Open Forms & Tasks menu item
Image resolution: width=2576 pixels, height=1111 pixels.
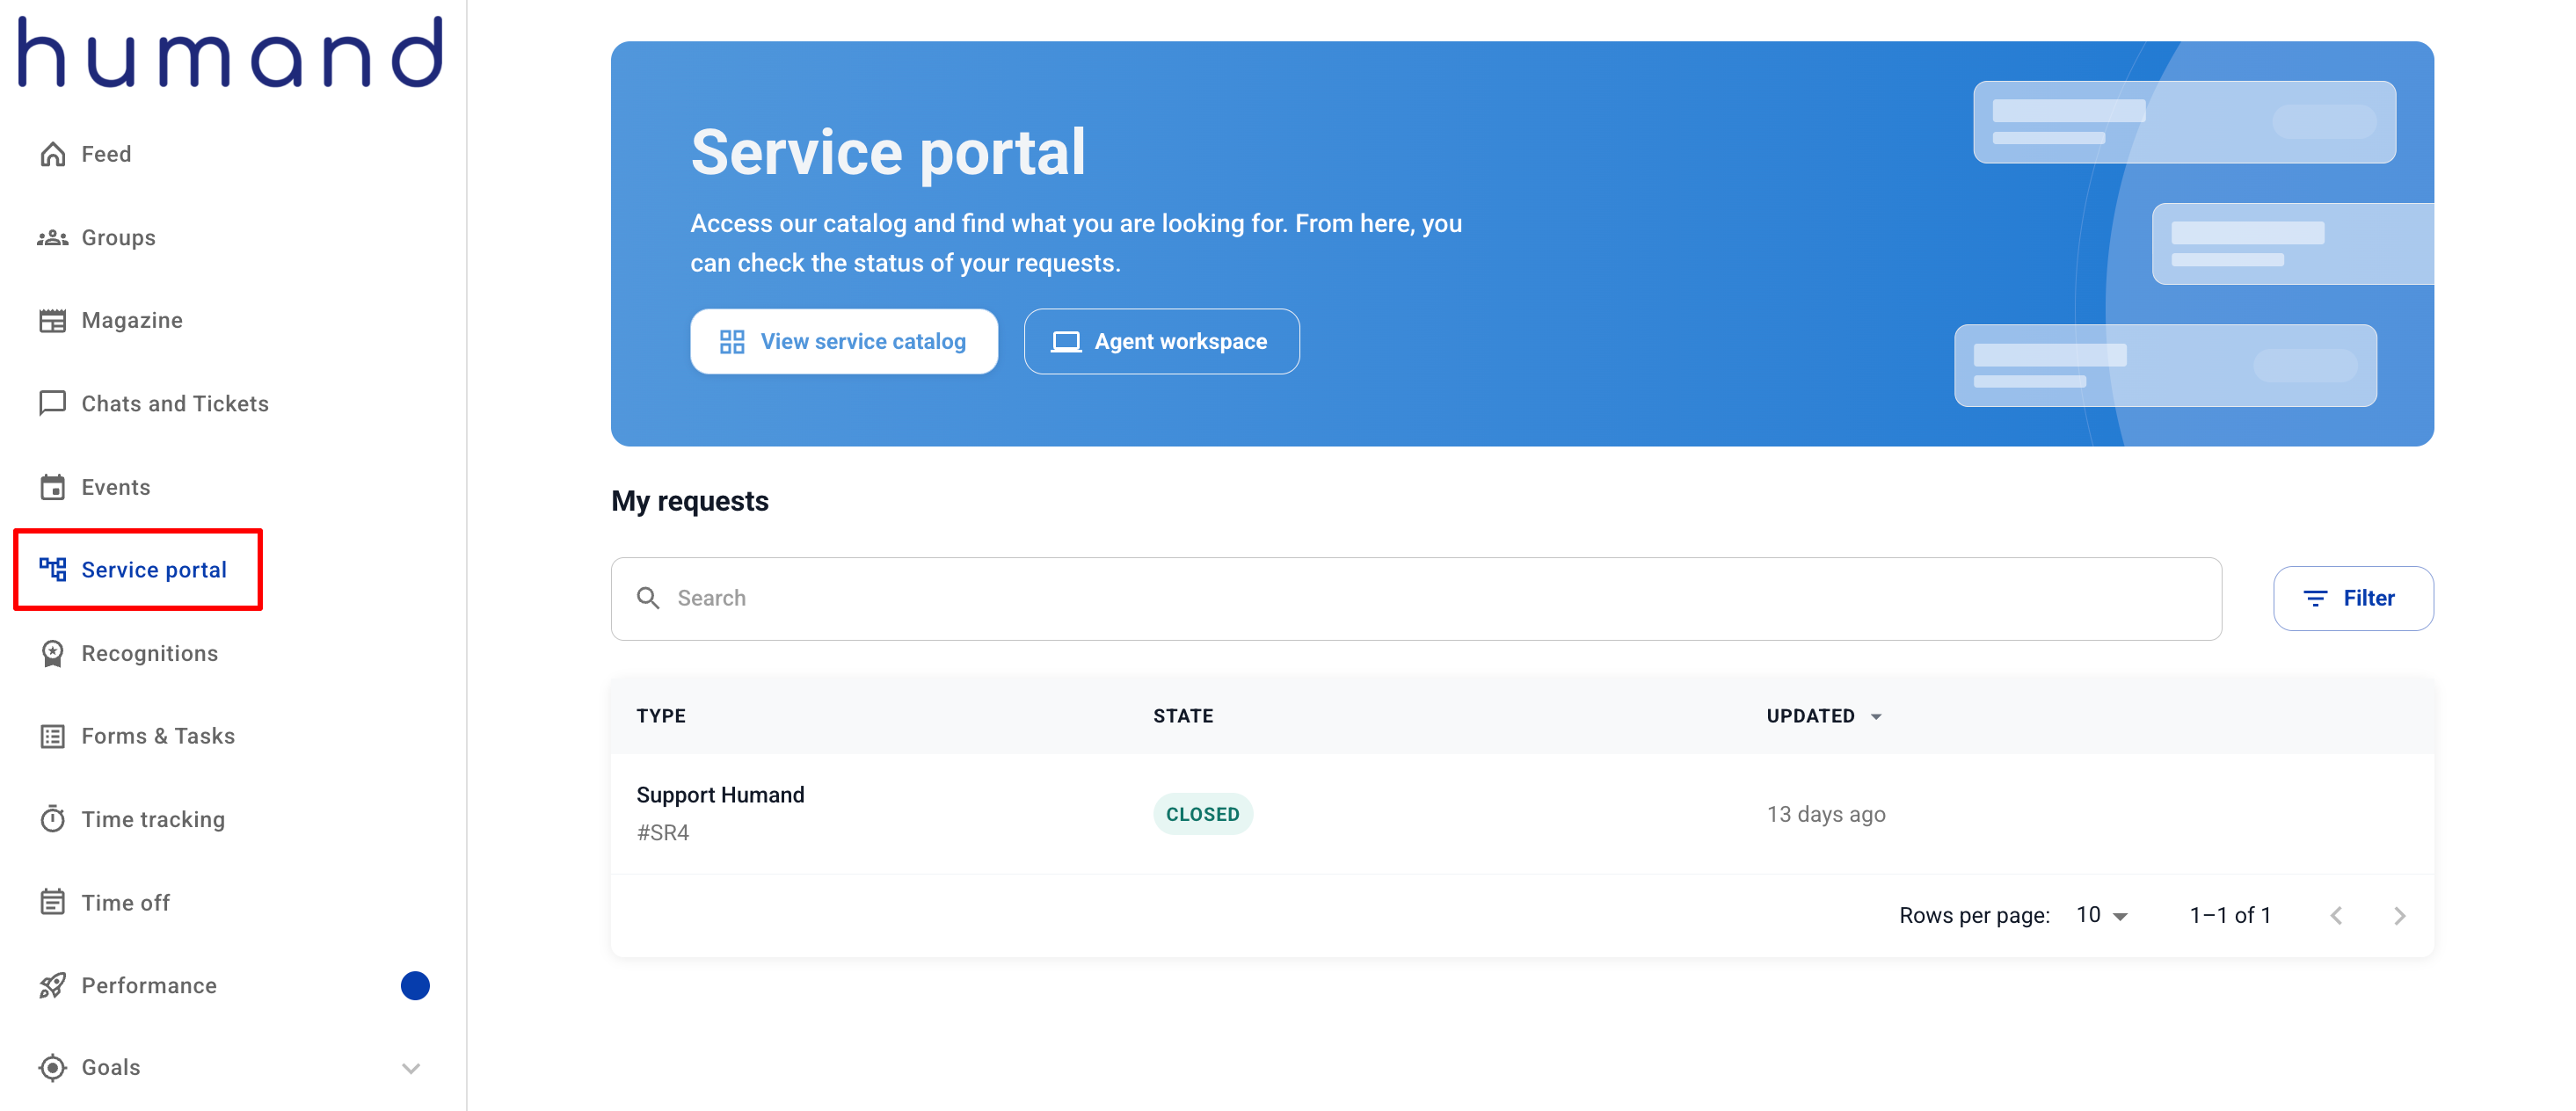[157, 736]
